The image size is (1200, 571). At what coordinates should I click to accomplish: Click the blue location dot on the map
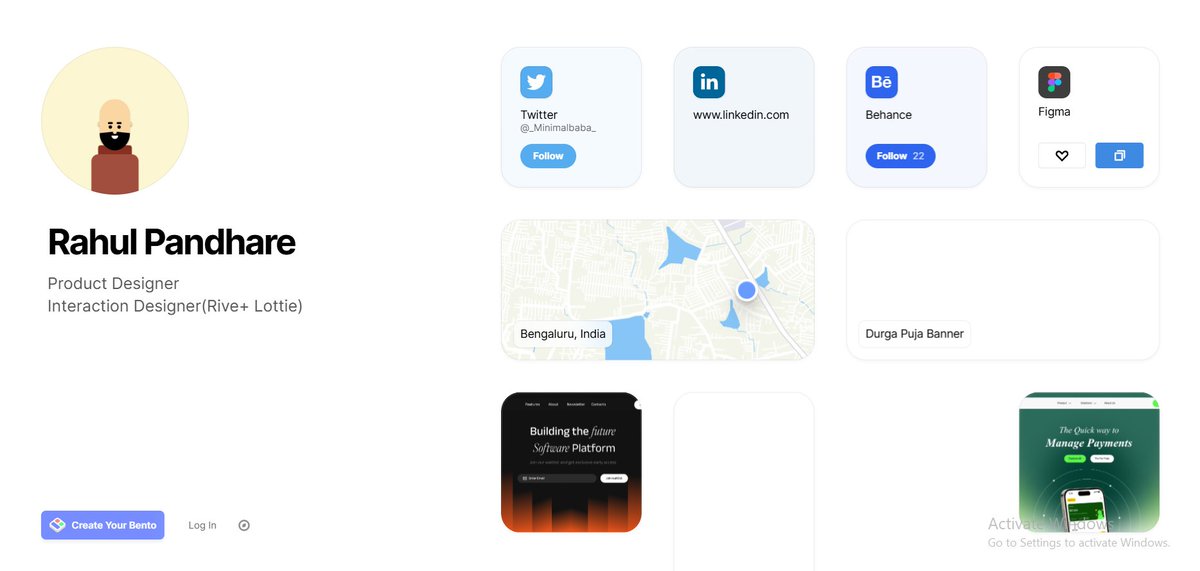pyautogui.click(x=747, y=290)
